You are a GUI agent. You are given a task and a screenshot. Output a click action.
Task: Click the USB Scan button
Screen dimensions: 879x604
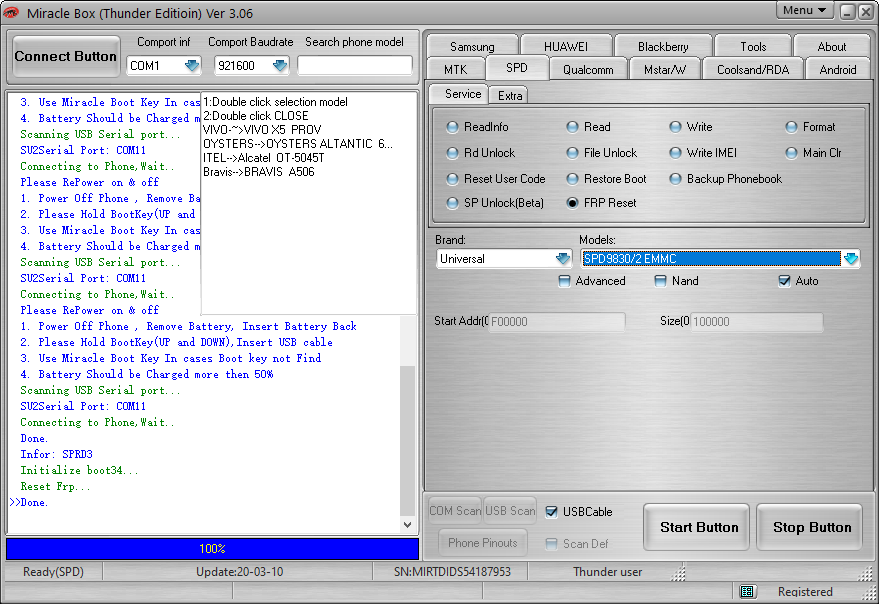pos(510,511)
